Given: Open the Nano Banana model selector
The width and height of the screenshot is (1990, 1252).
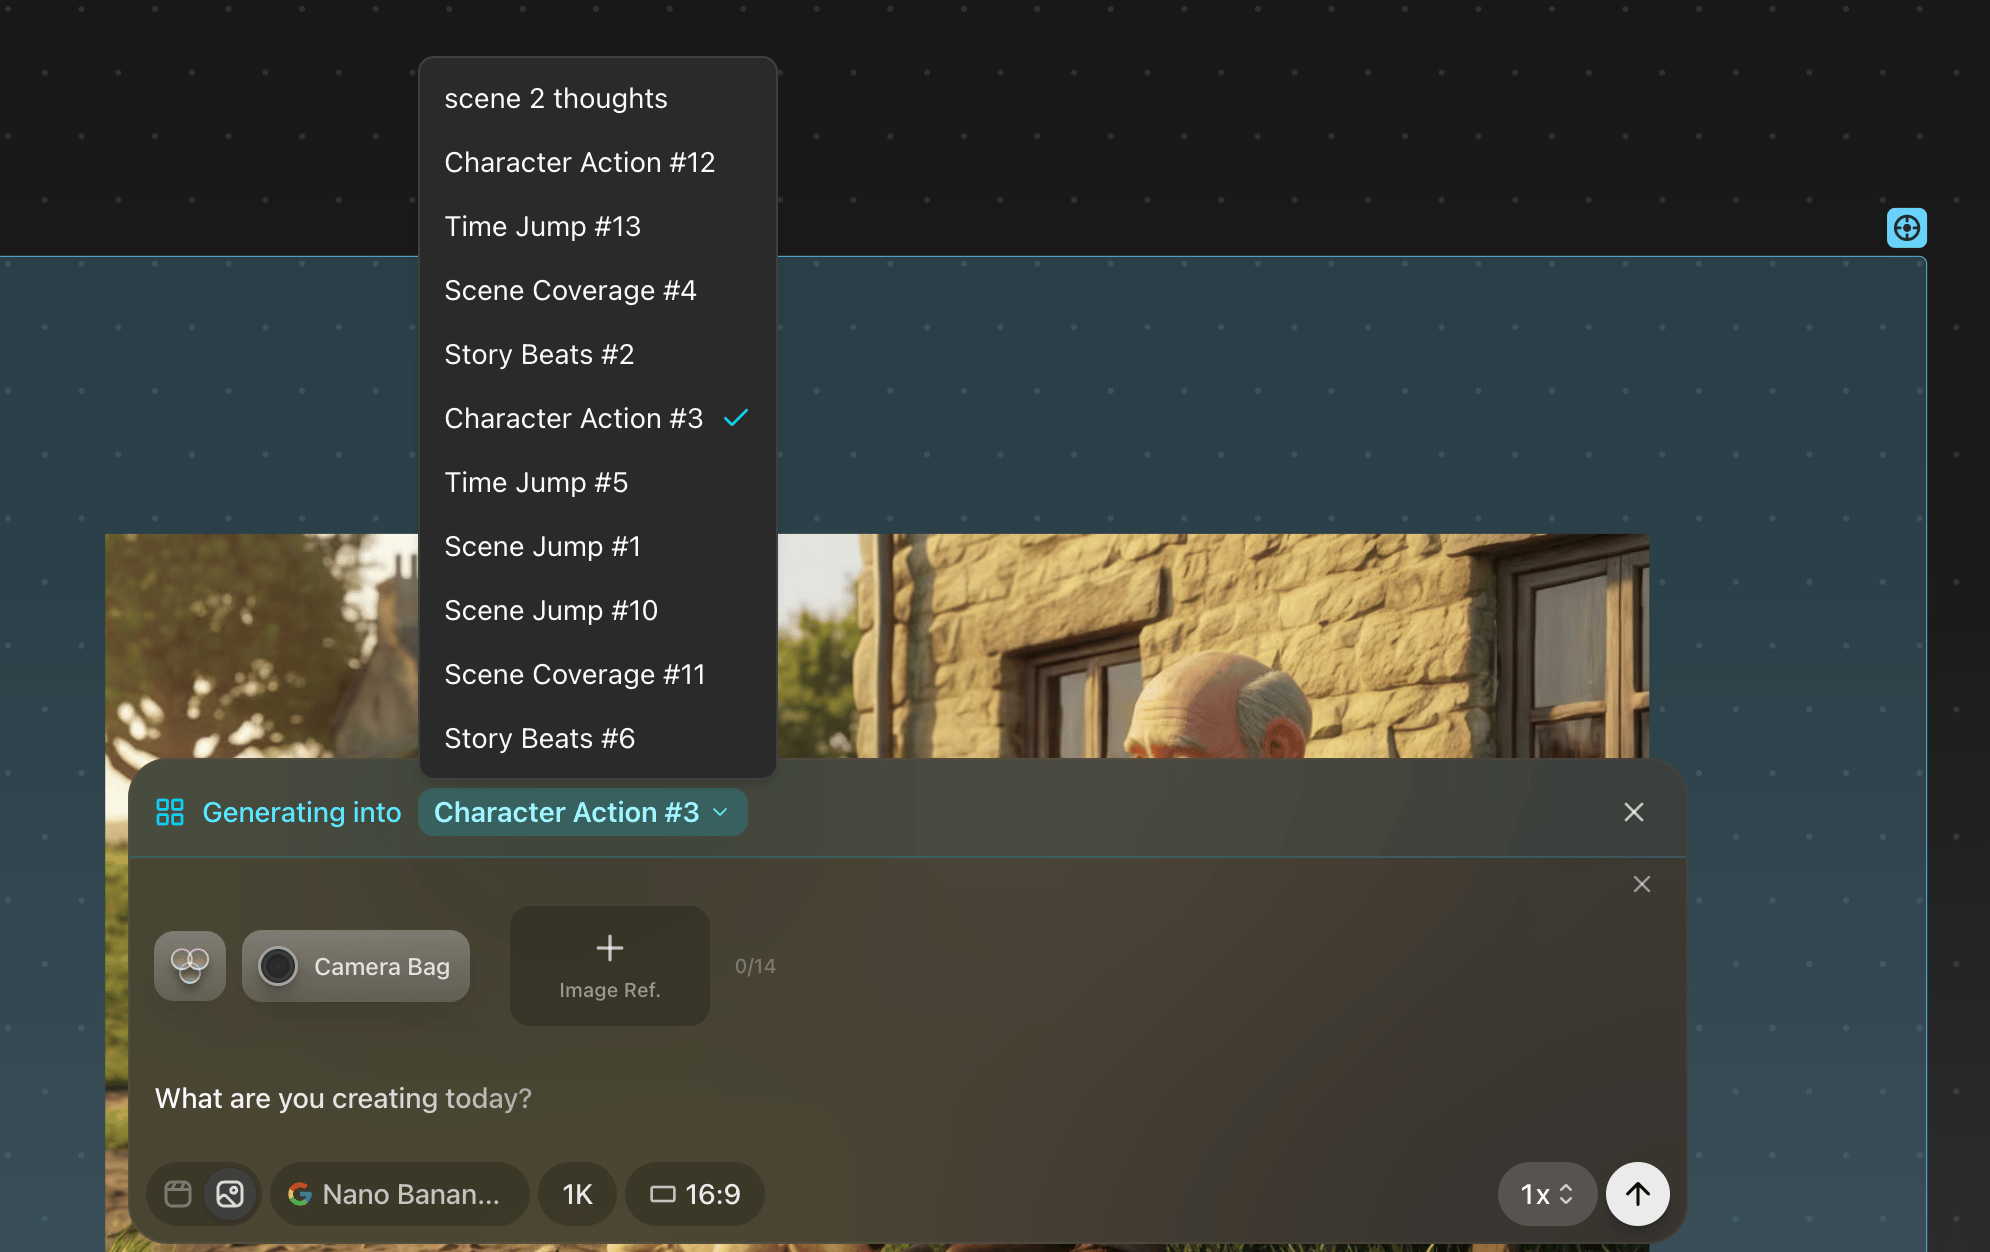Looking at the screenshot, I should (x=398, y=1194).
